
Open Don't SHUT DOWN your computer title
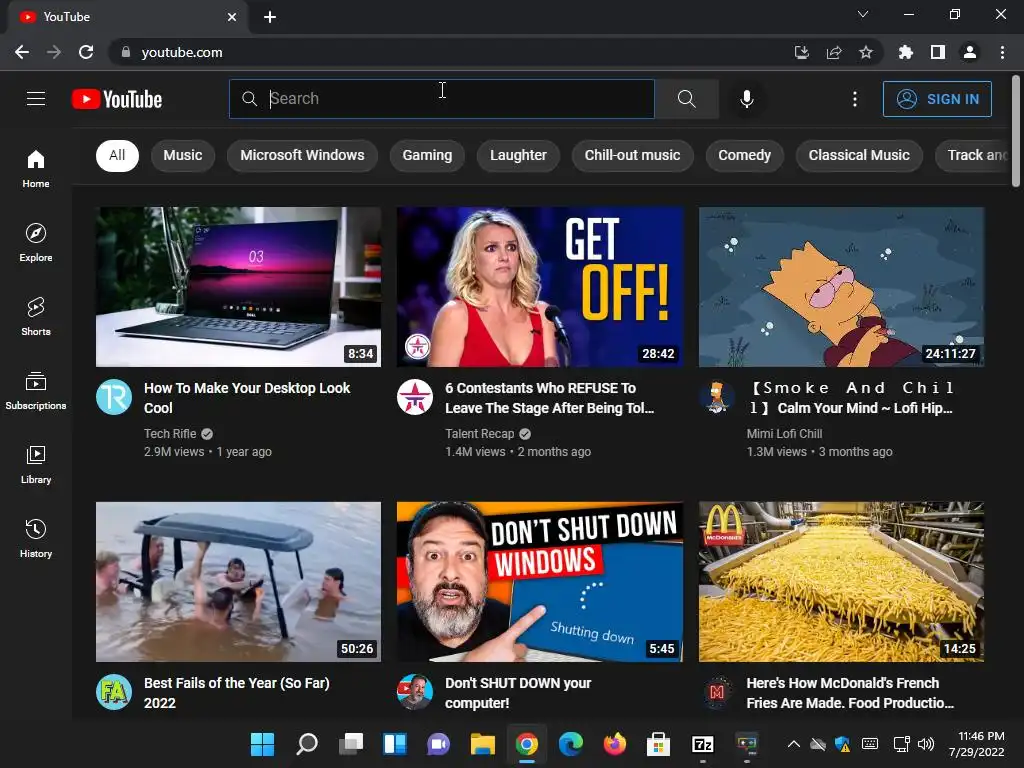[518, 693]
